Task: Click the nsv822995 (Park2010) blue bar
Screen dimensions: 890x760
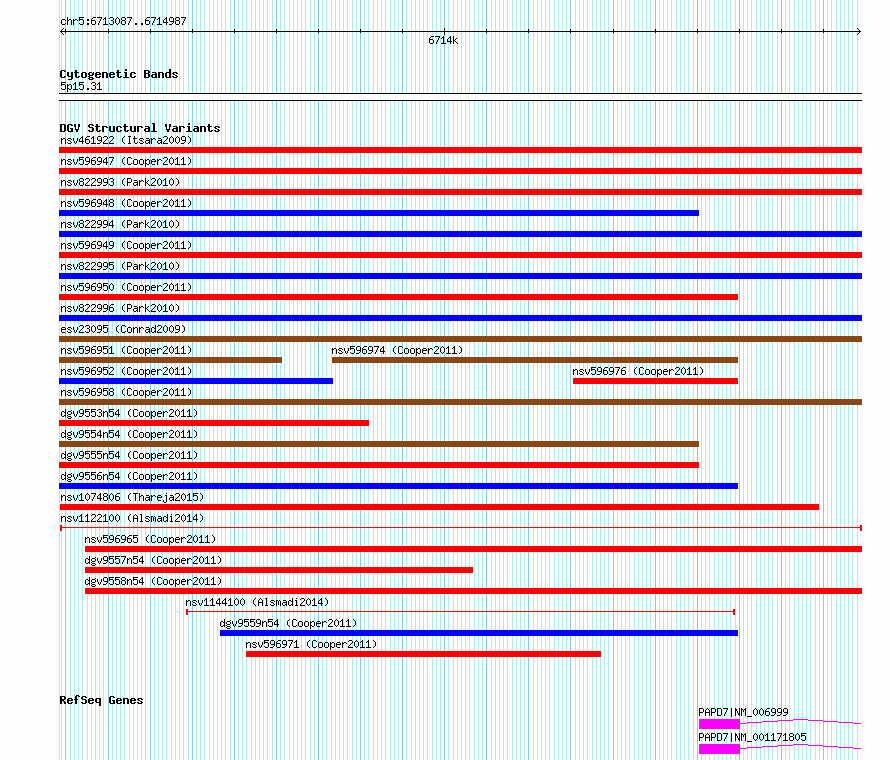Action: point(460,276)
